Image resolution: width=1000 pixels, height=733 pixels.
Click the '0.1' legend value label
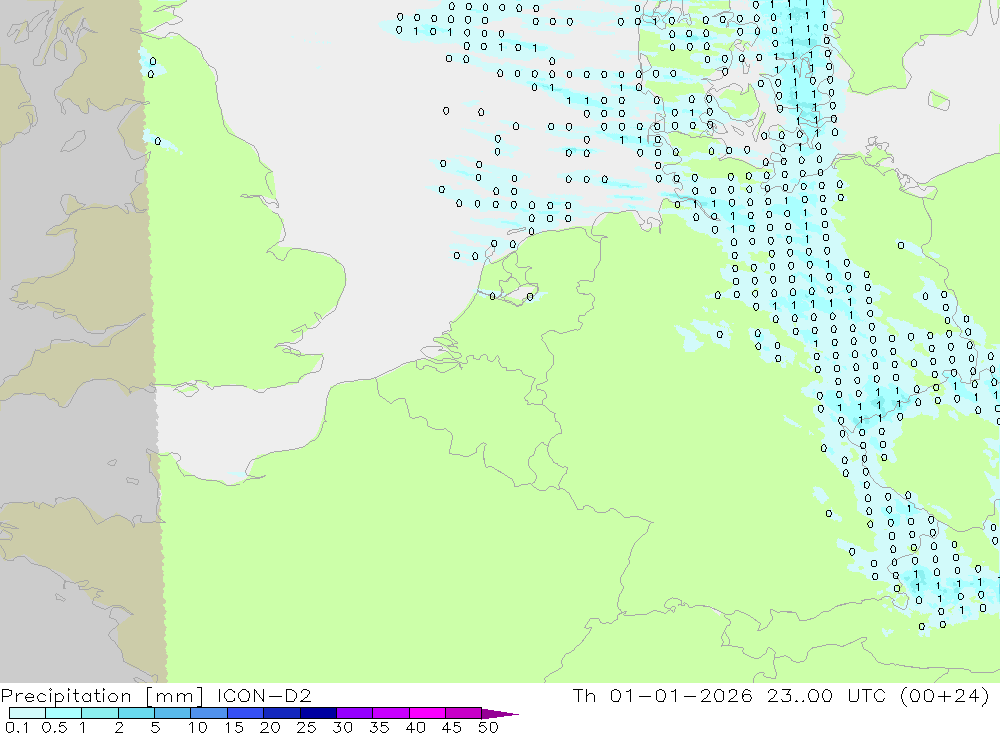coord(17,727)
